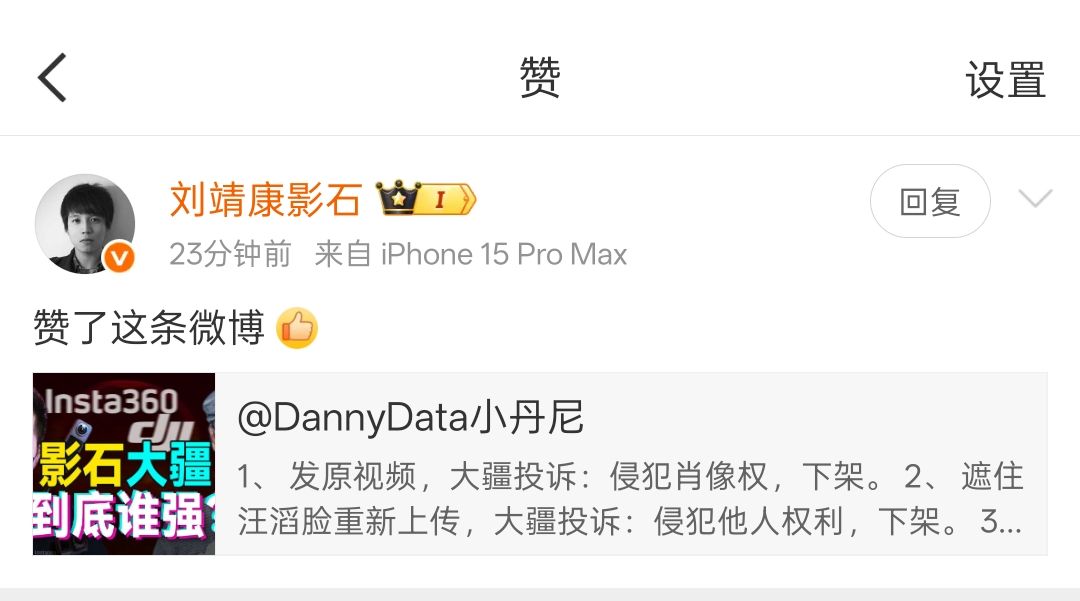Viewport: 1080px width, 601px height.
Task: Expand the chevron menu beside 回复
Action: [x=1035, y=198]
